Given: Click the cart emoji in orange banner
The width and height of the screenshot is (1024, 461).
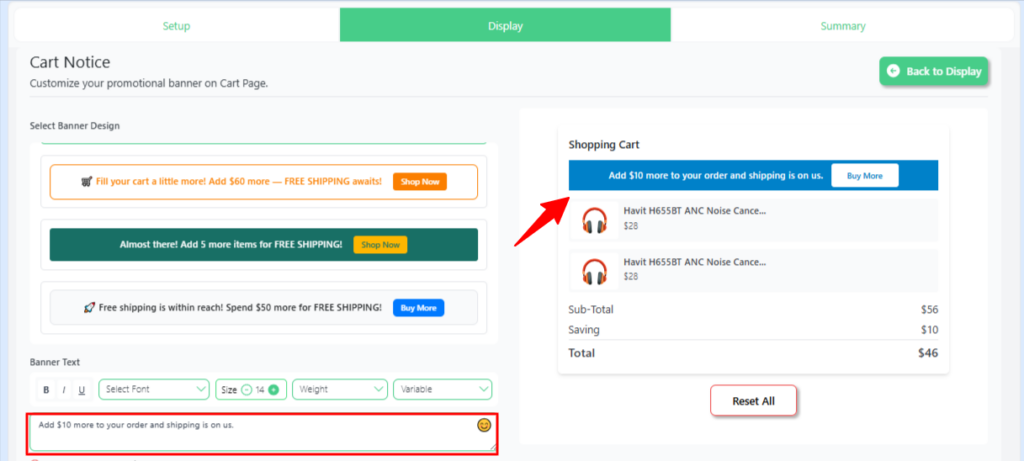Looking at the screenshot, I should 86,182.
